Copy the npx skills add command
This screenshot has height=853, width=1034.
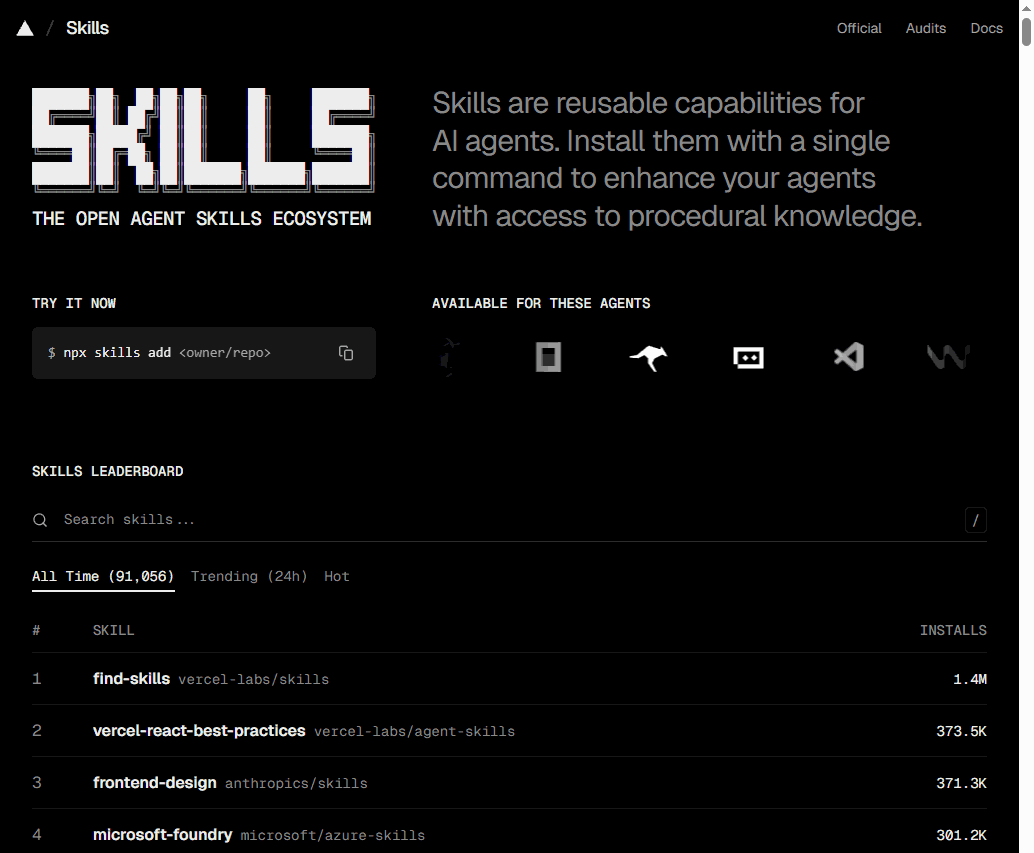pyautogui.click(x=346, y=353)
